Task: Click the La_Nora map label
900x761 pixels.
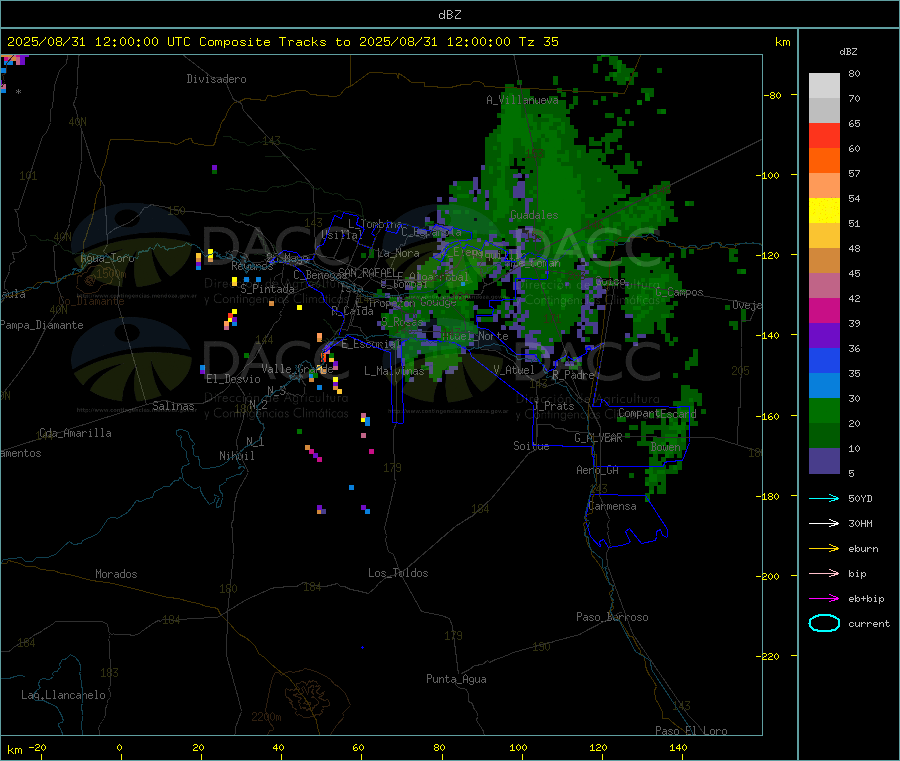Action: click(398, 253)
